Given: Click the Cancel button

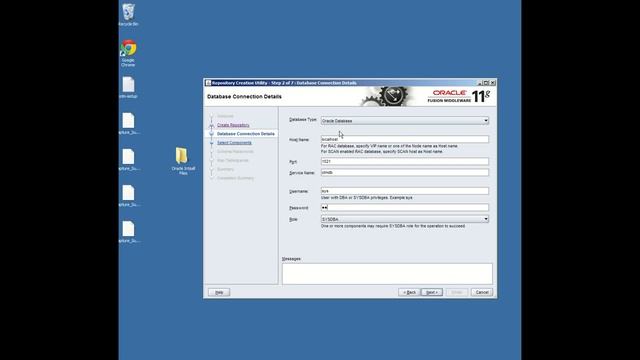Looking at the screenshot, I should [x=482, y=292].
